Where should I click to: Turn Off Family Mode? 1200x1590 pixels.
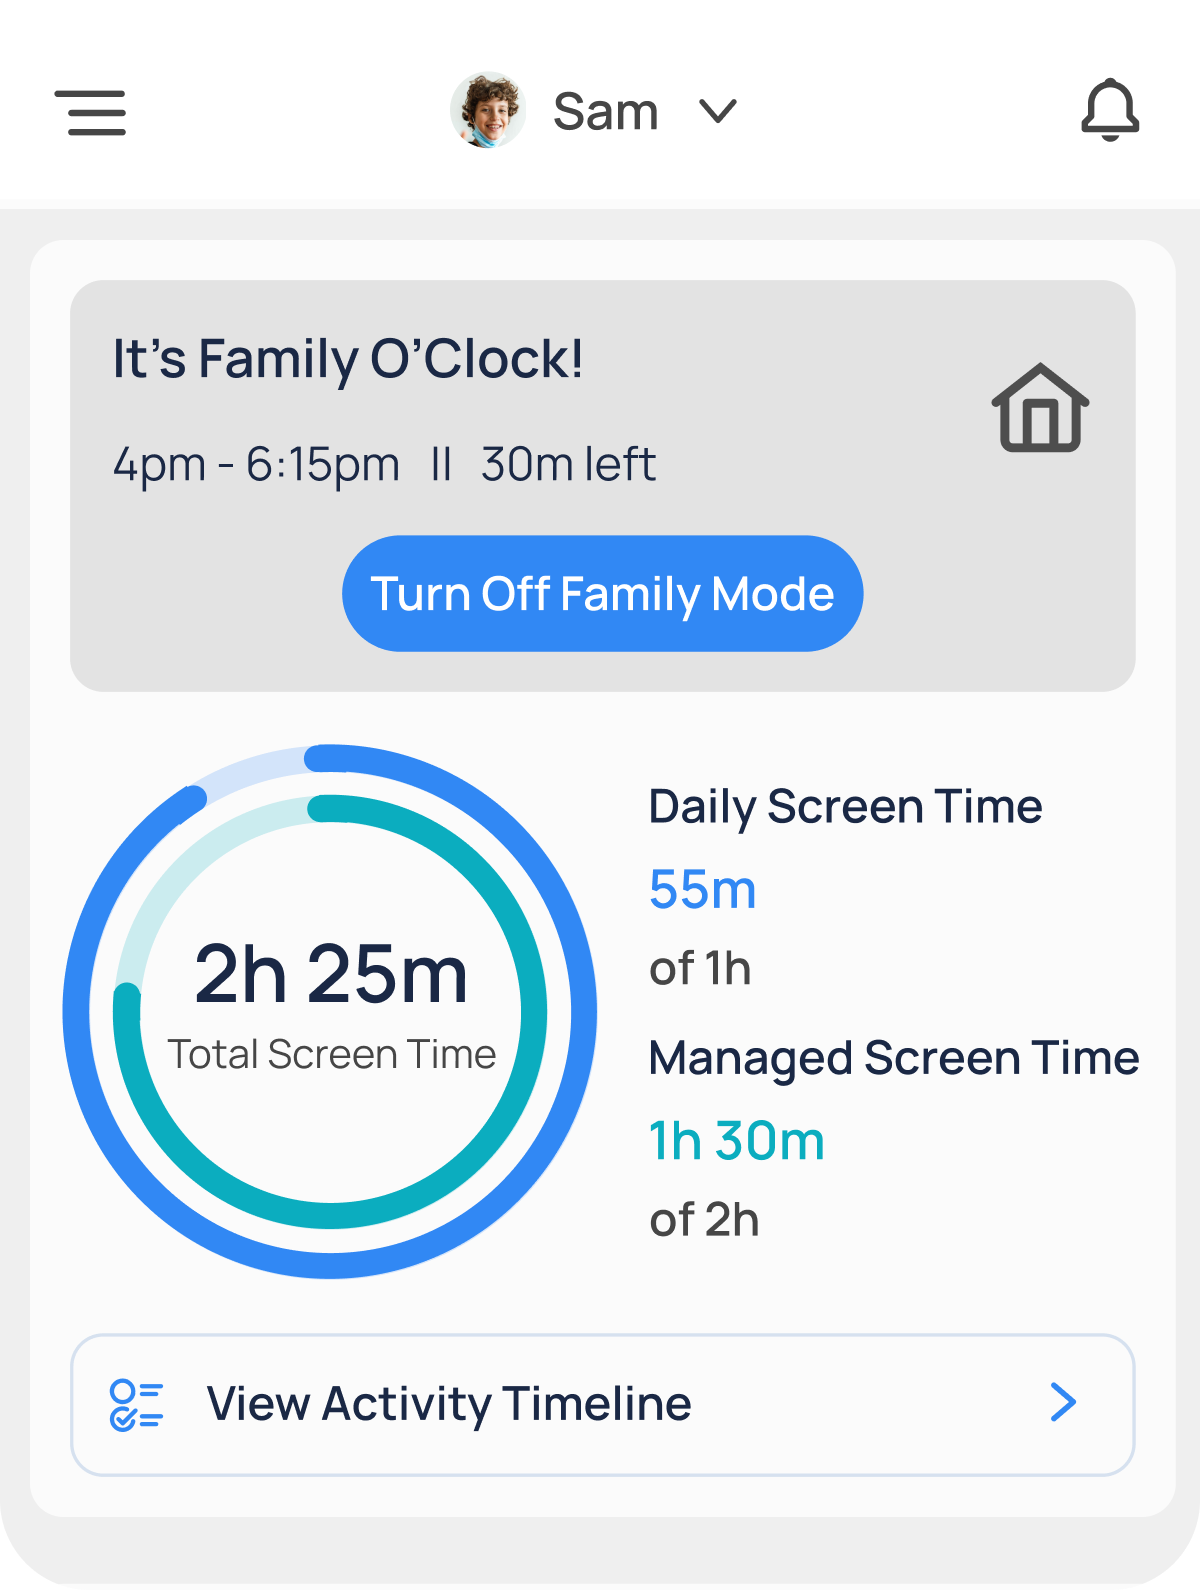click(x=602, y=594)
